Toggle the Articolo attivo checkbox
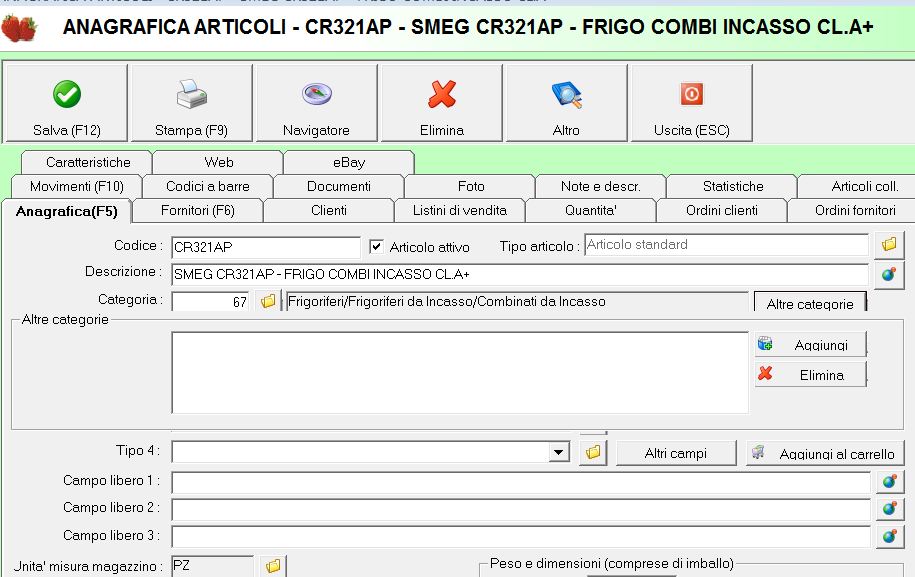Screen dimensions: 915x577 coord(376,246)
